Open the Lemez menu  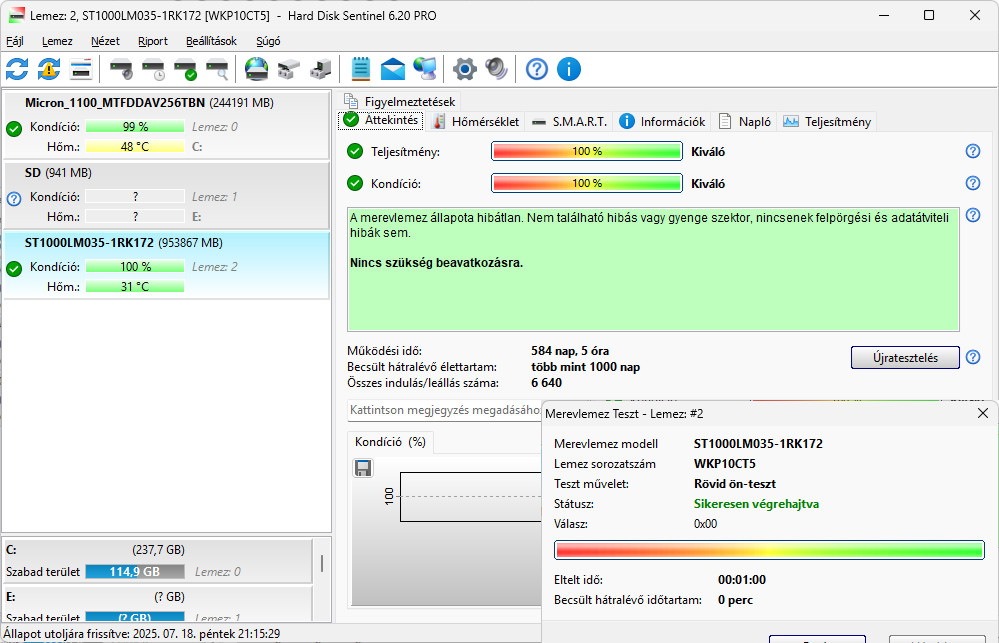[57, 41]
